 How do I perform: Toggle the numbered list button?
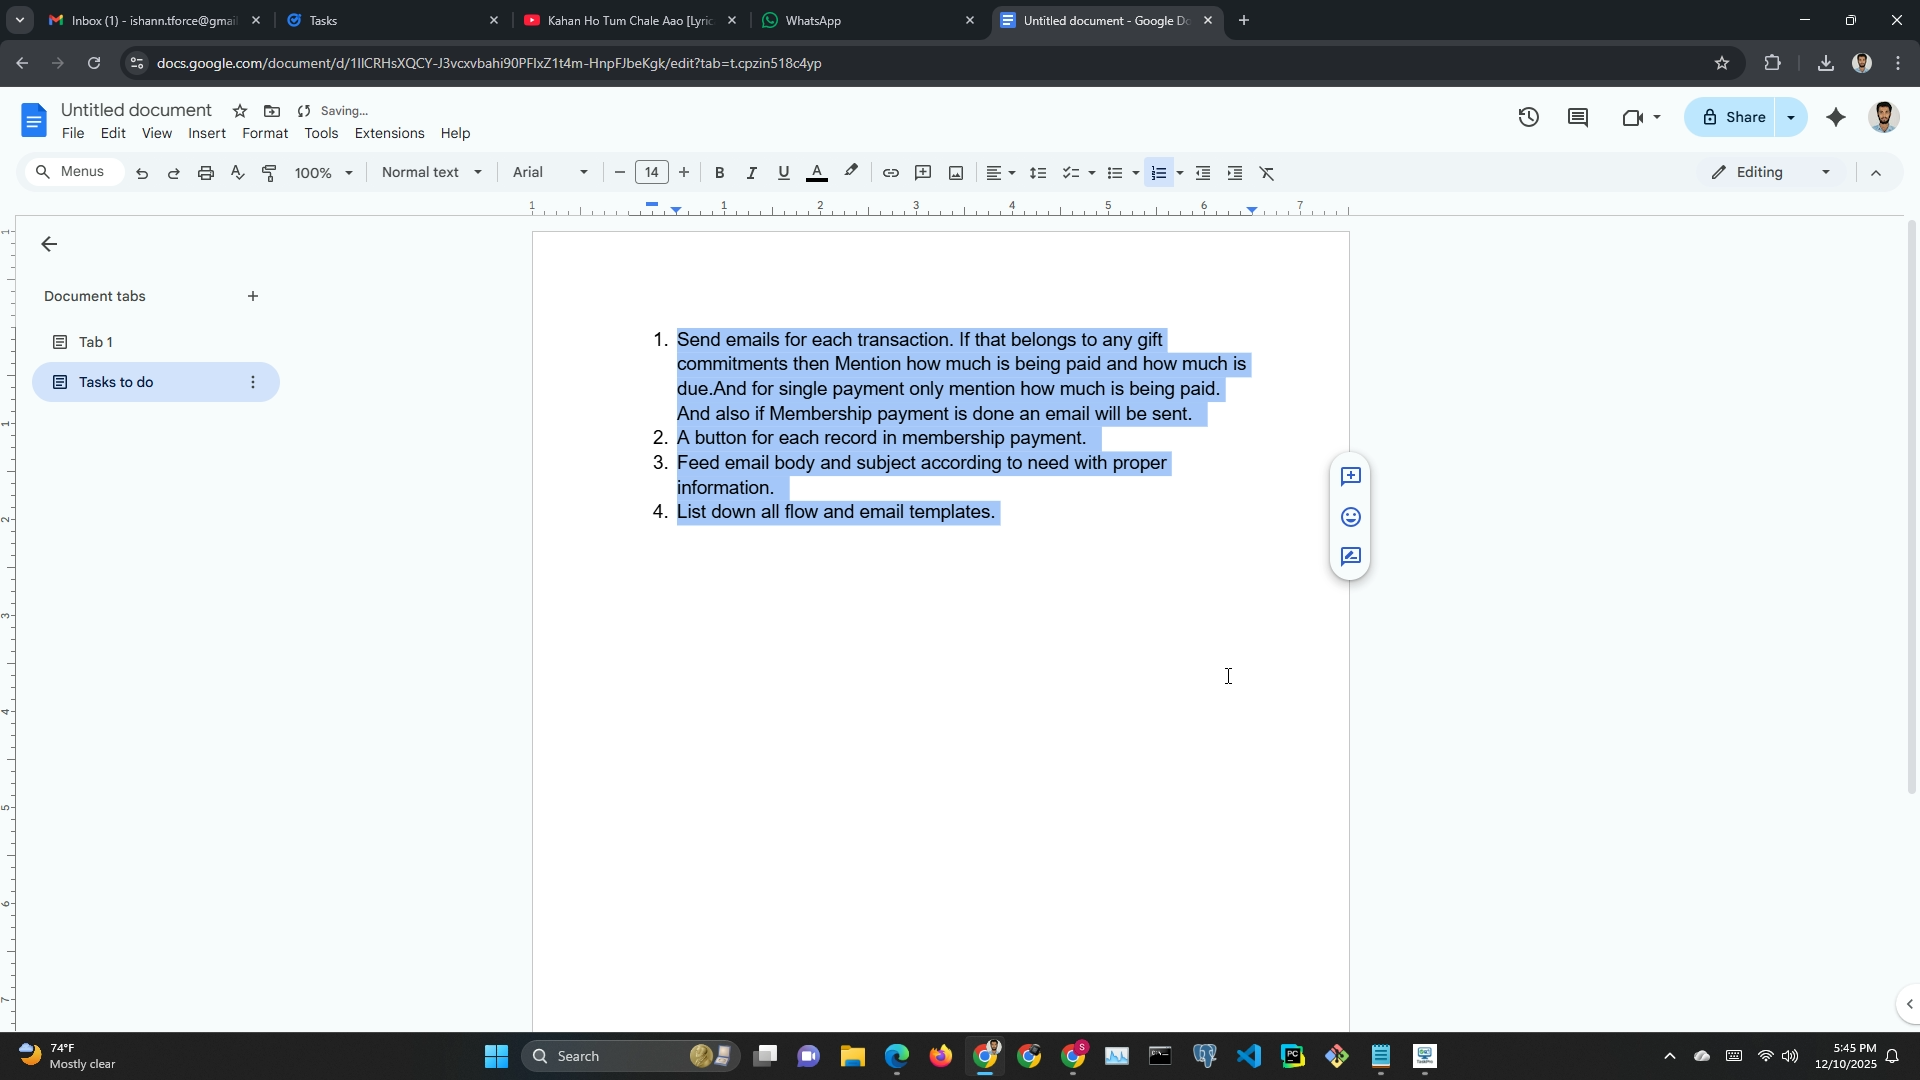[x=1158, y=173]
